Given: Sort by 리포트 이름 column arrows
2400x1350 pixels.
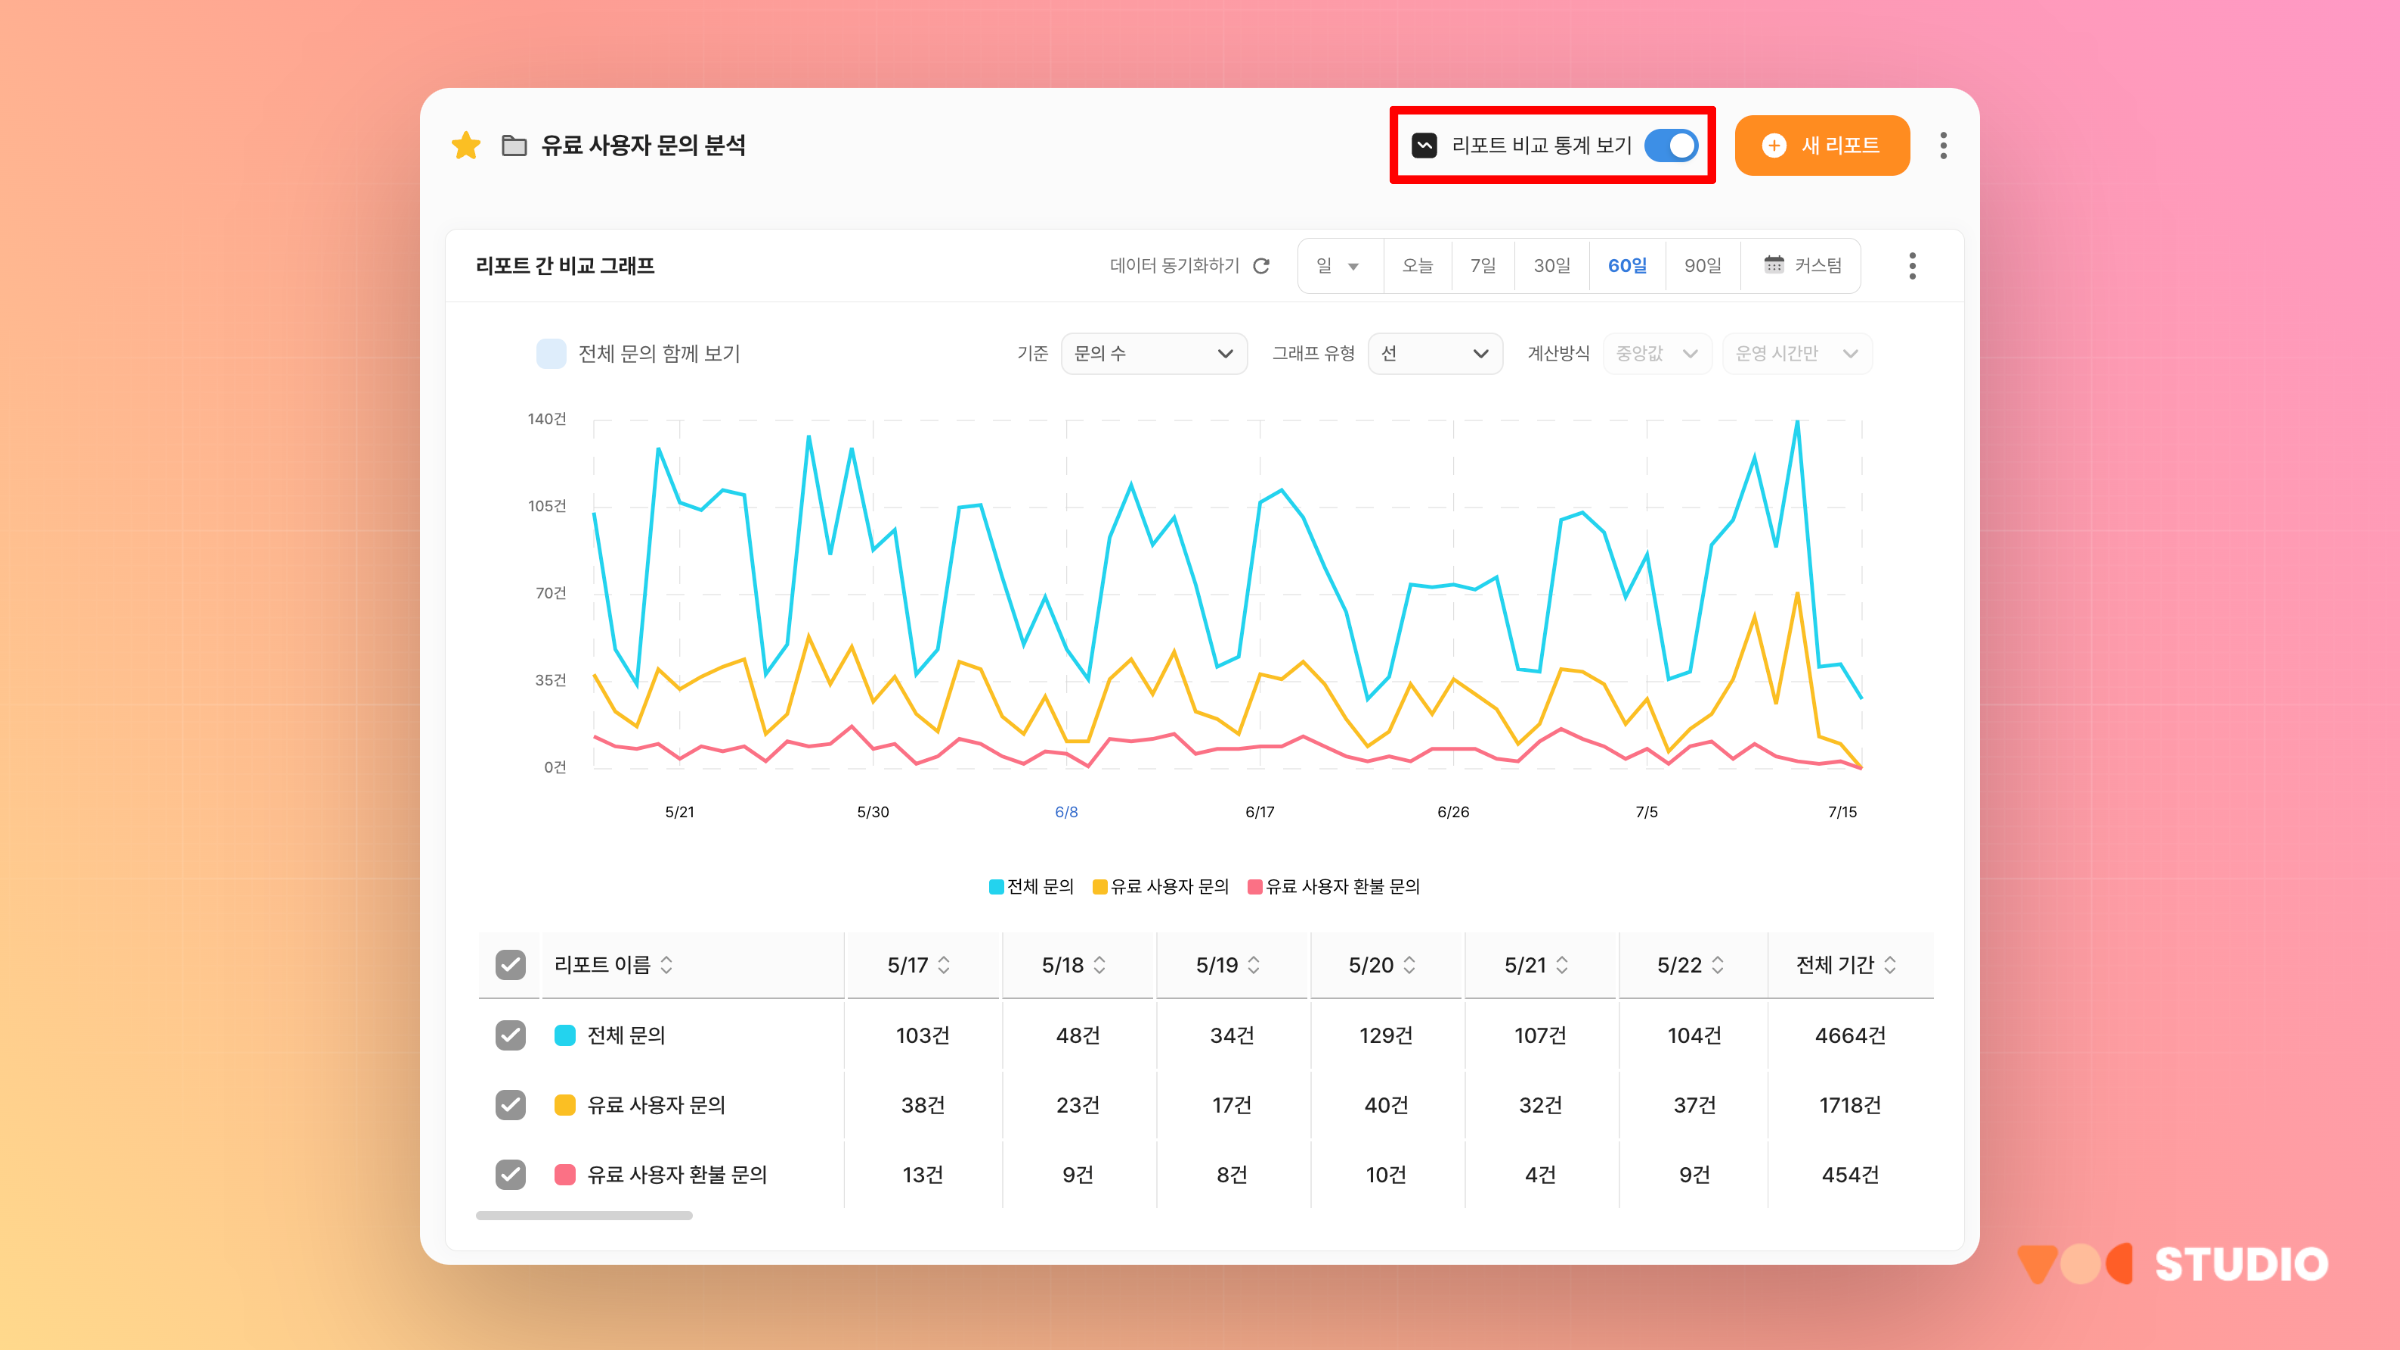Looking at the screenshot, I should click(667, 965).
